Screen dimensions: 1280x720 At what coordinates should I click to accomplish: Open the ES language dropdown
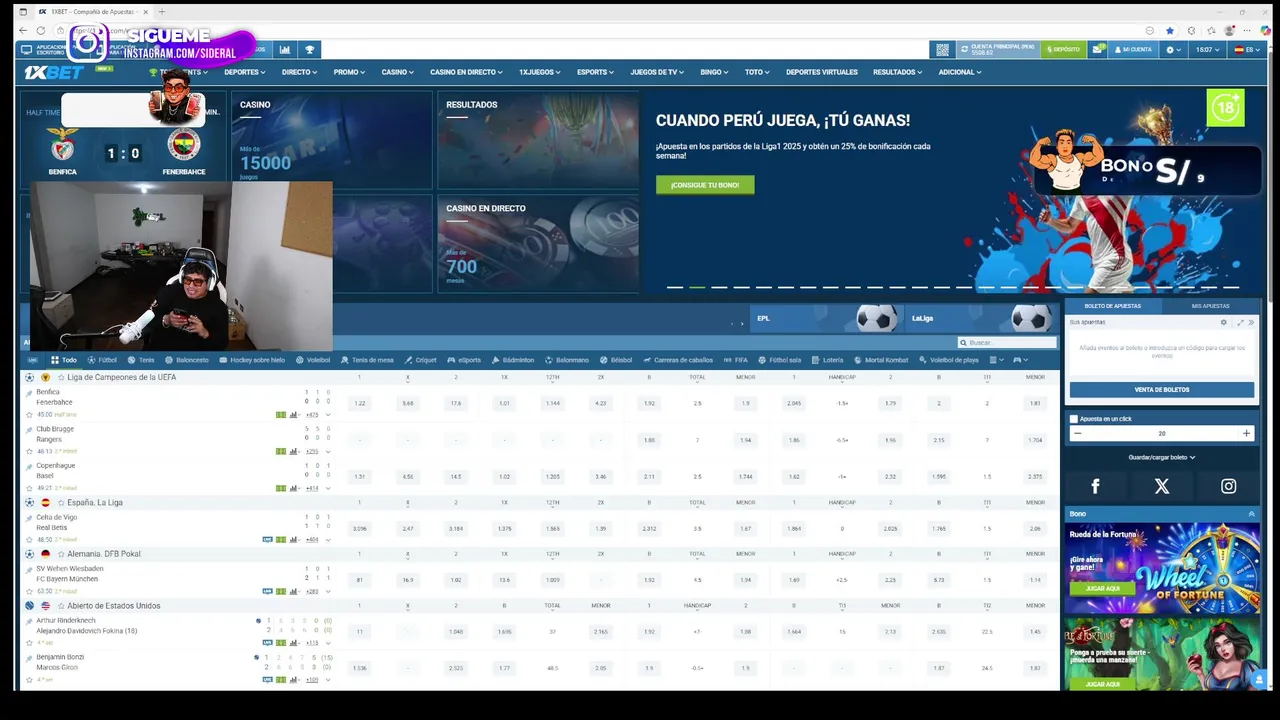(1246, 49)
